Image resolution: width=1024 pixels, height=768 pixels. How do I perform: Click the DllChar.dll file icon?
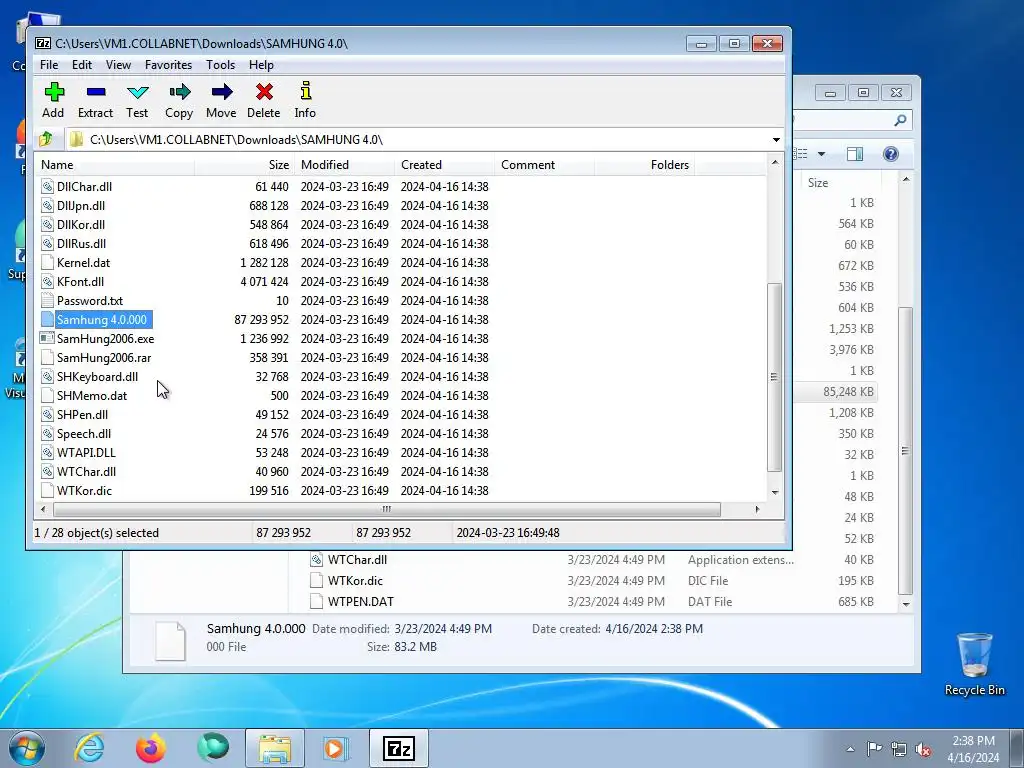47,187
